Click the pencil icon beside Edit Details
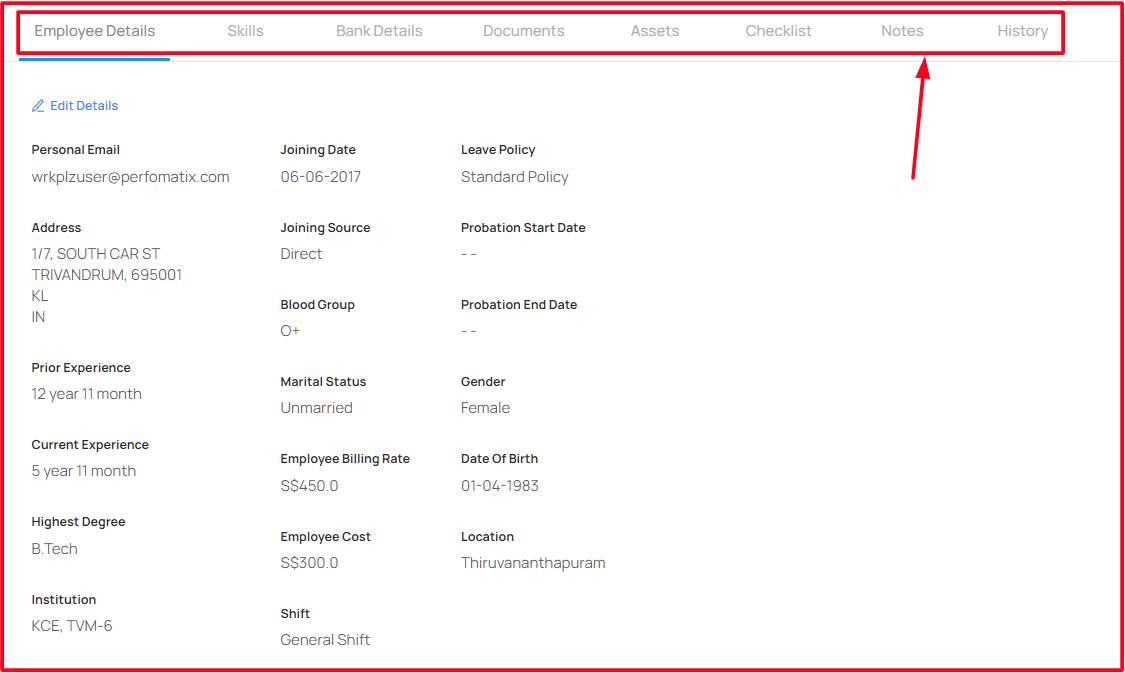Image resolution: width=1125 pixels, height=673 pixels. (x=38, y=106)
